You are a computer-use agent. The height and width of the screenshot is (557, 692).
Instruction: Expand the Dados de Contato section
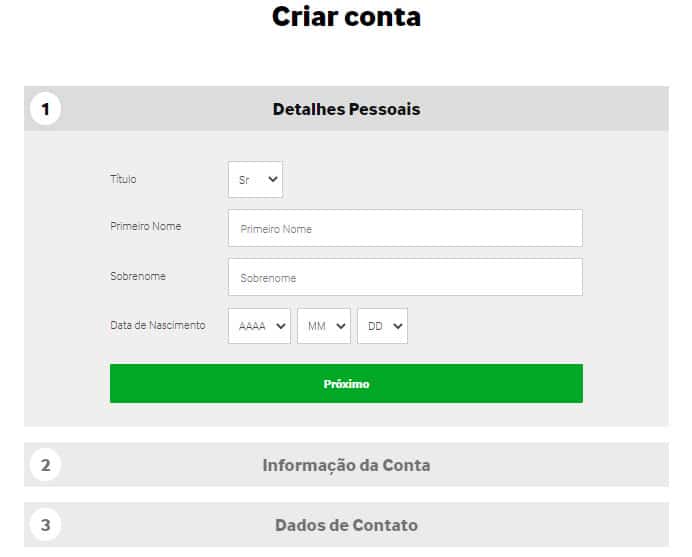346,525
